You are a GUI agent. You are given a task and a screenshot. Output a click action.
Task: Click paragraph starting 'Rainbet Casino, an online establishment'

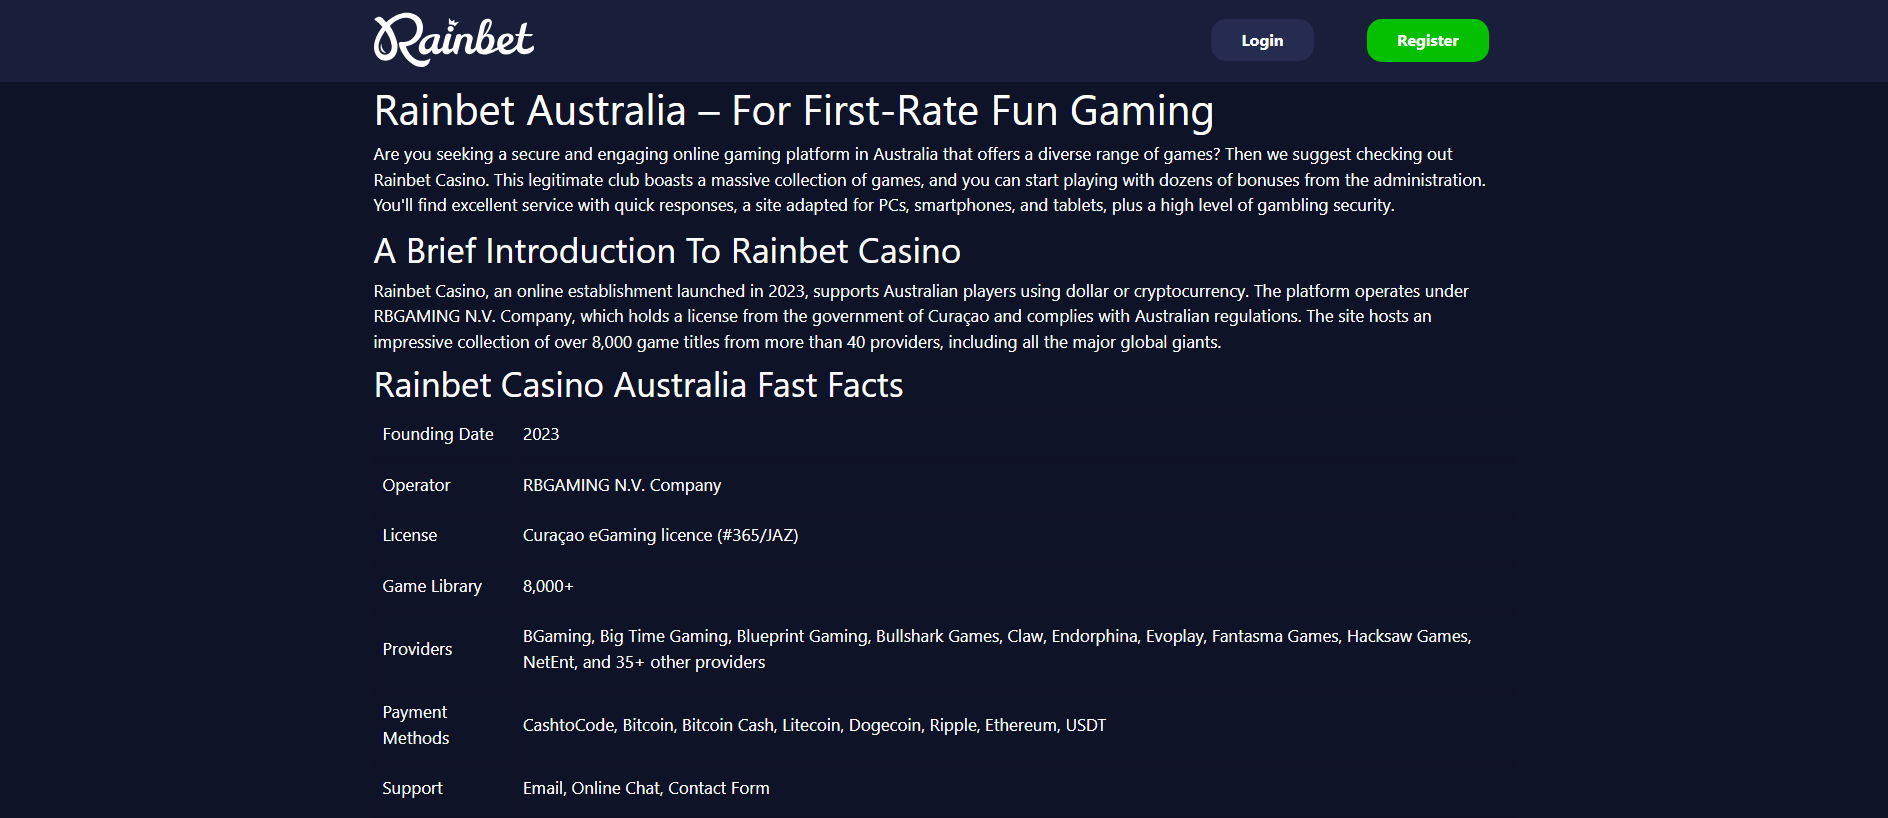[921, 316]
